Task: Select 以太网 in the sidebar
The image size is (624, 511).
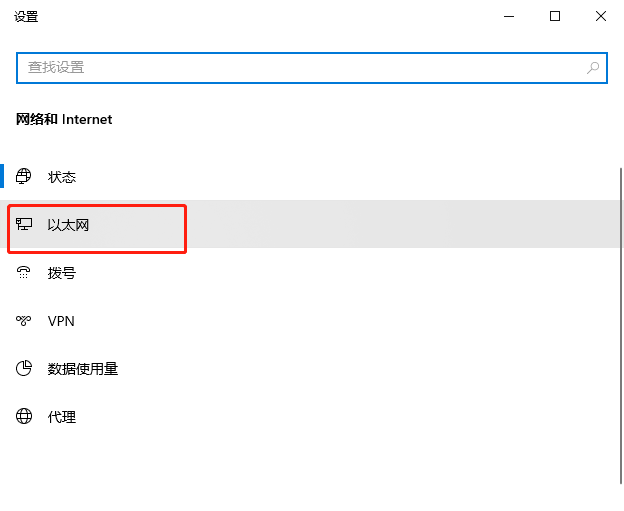Action: tap(310, 224)
